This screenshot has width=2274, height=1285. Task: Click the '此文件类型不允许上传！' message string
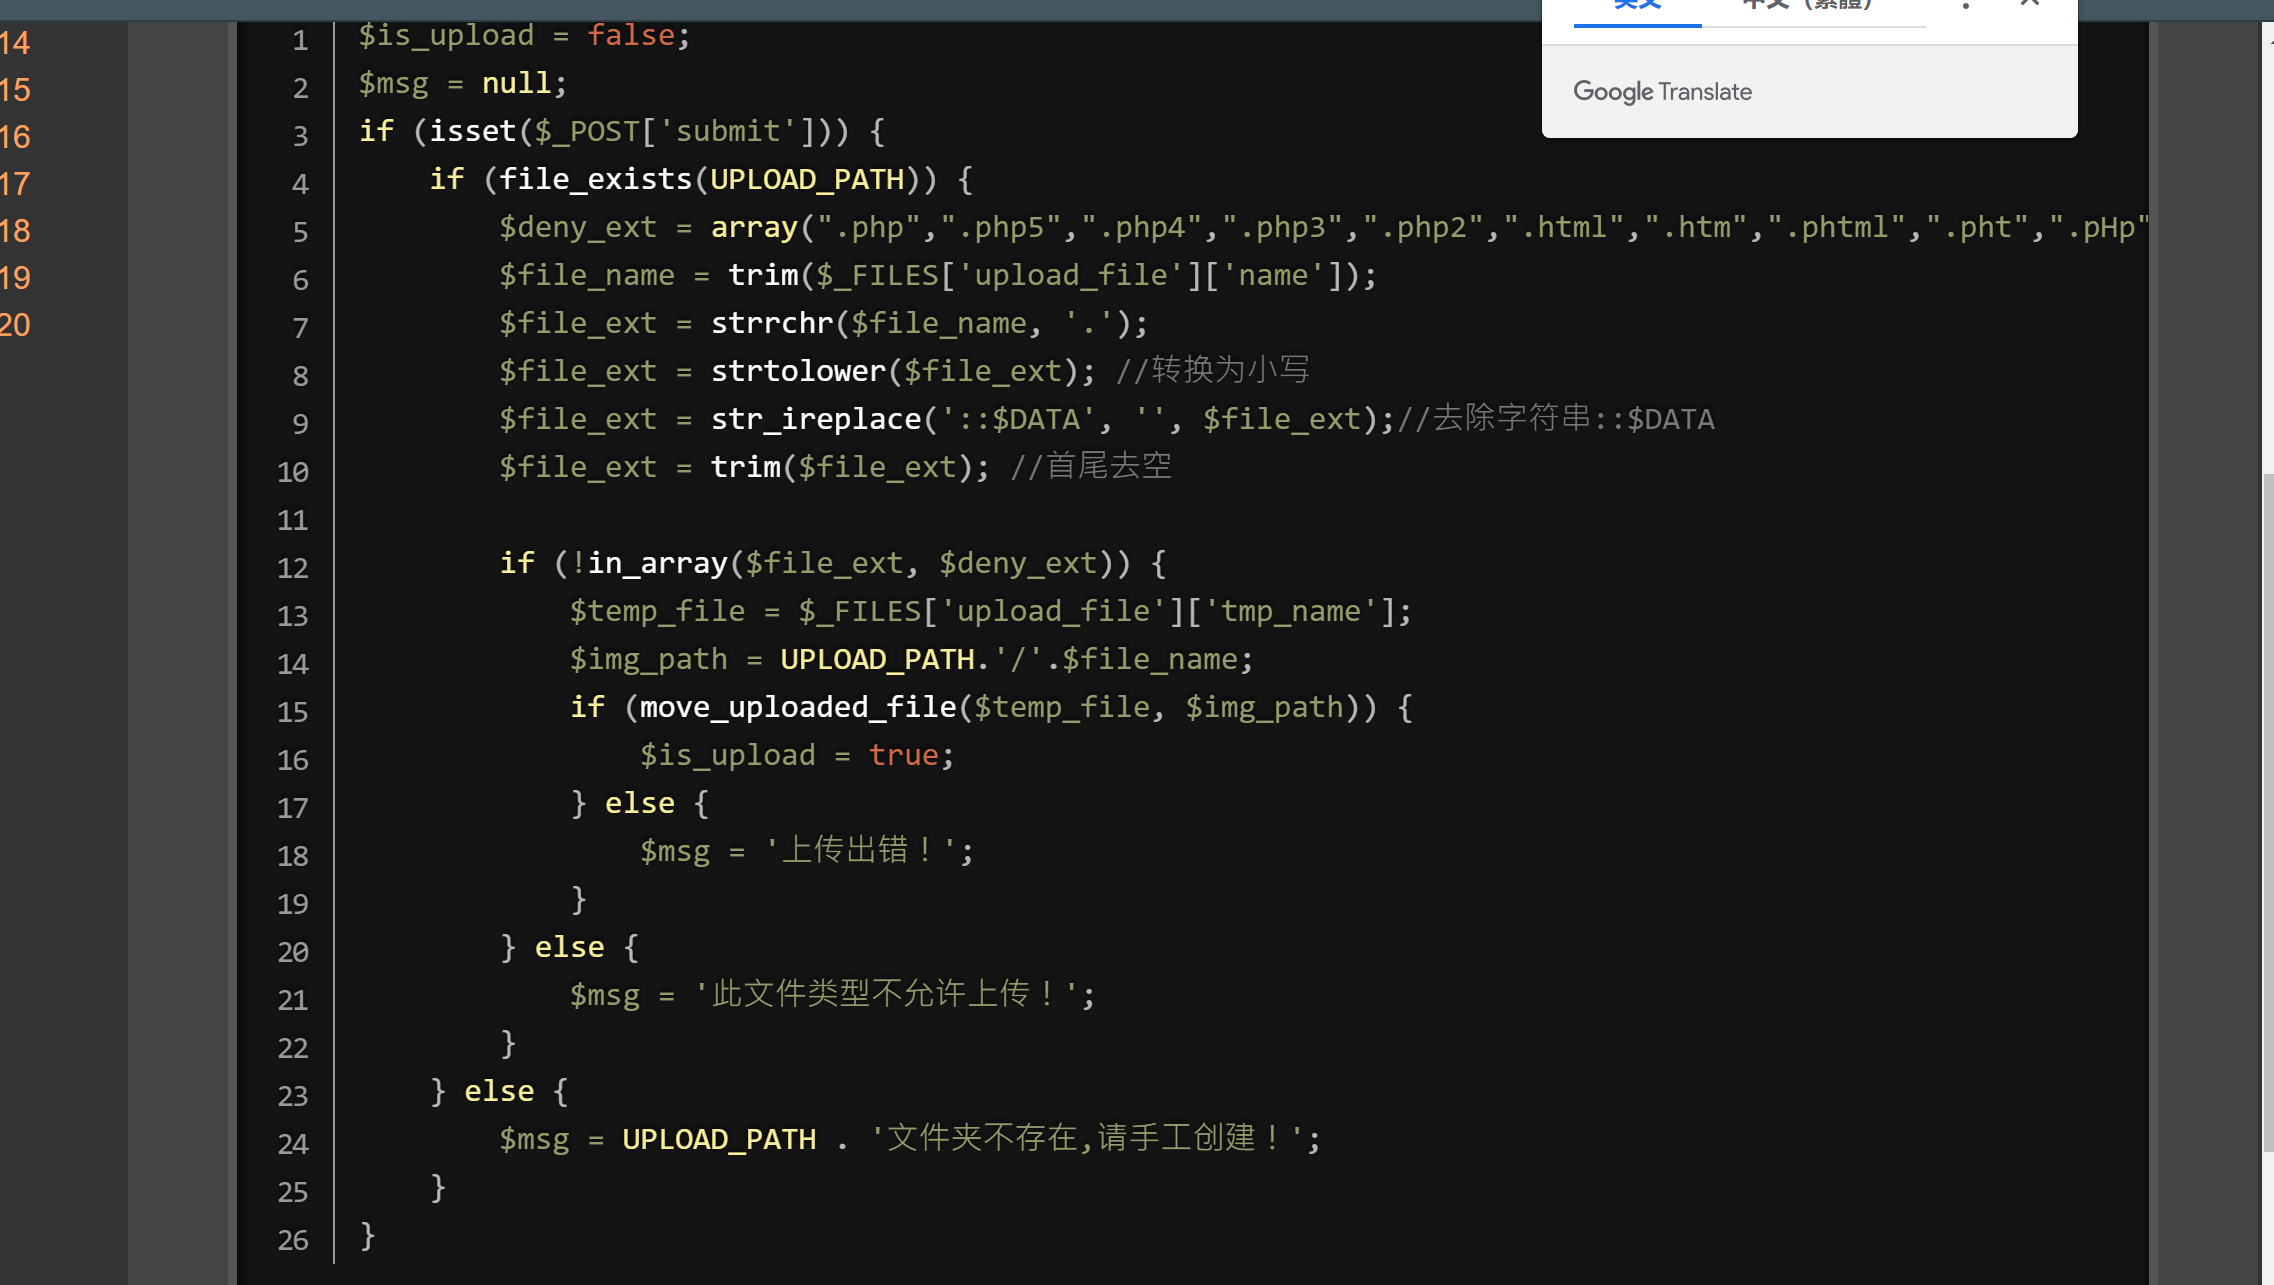(x=888, y=995)
